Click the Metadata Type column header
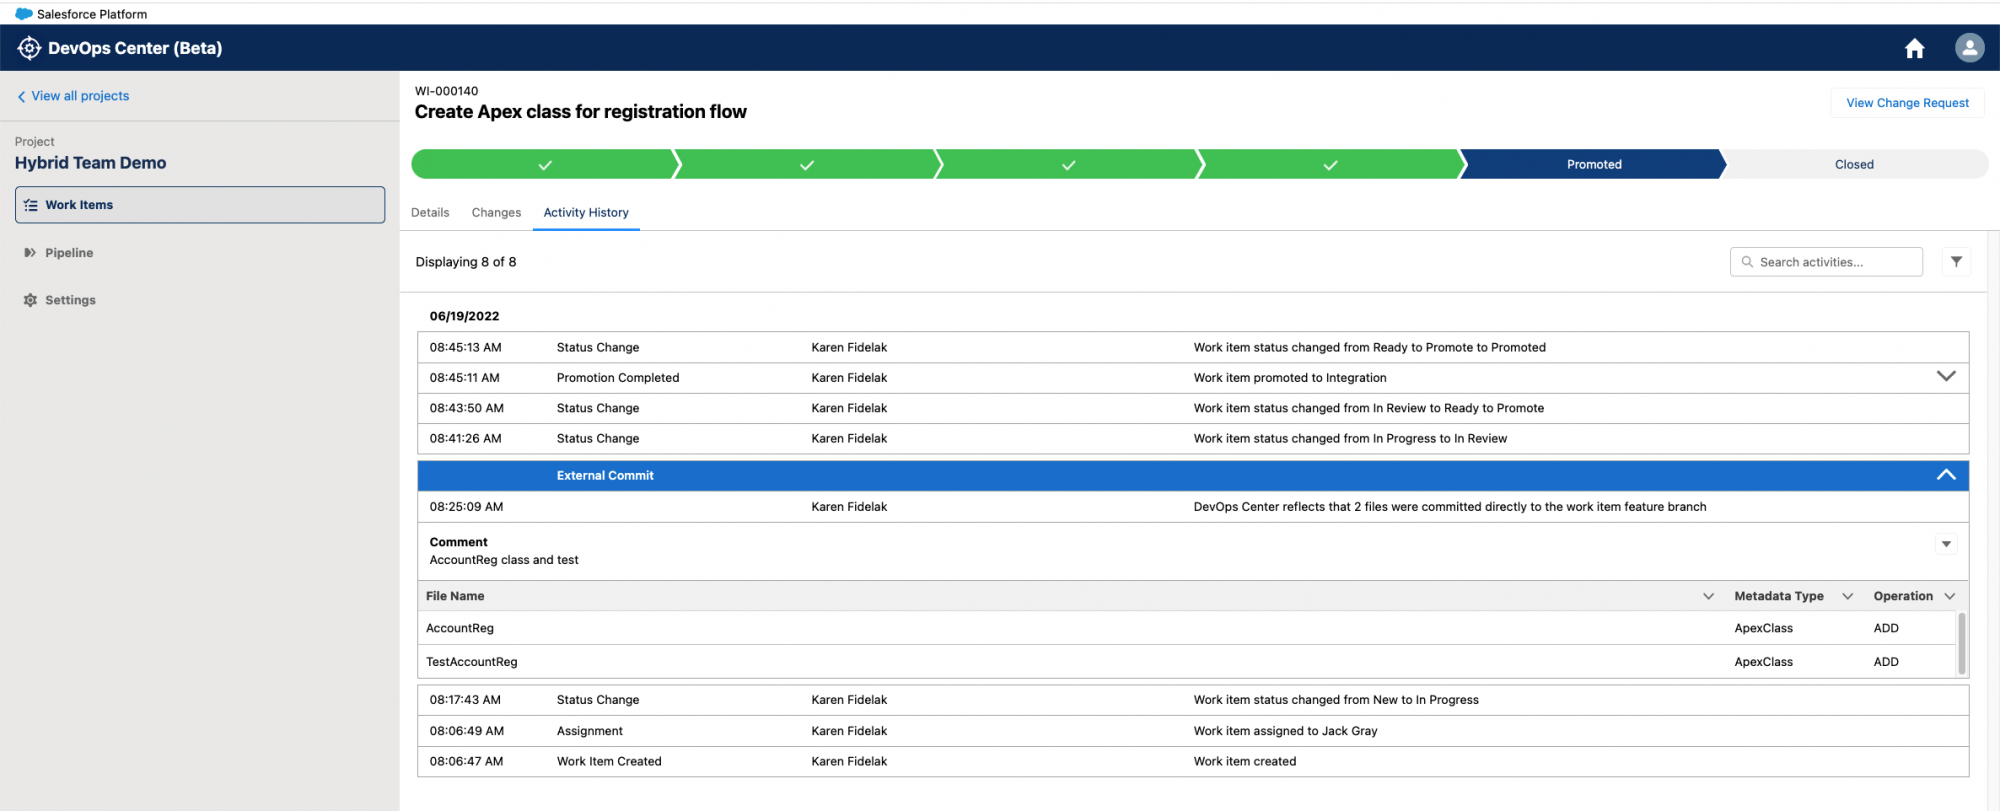Viewport: 2000px width, 811px height. click(x=1779, y=596)
